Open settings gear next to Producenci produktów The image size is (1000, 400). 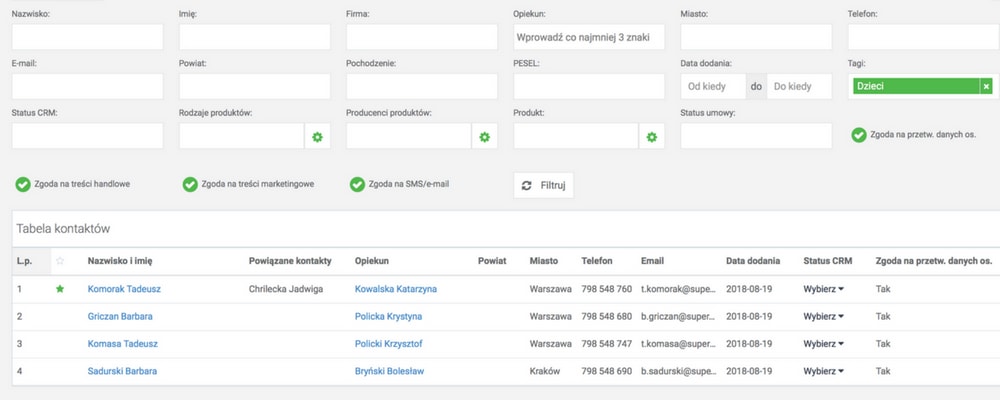(485, 137)
